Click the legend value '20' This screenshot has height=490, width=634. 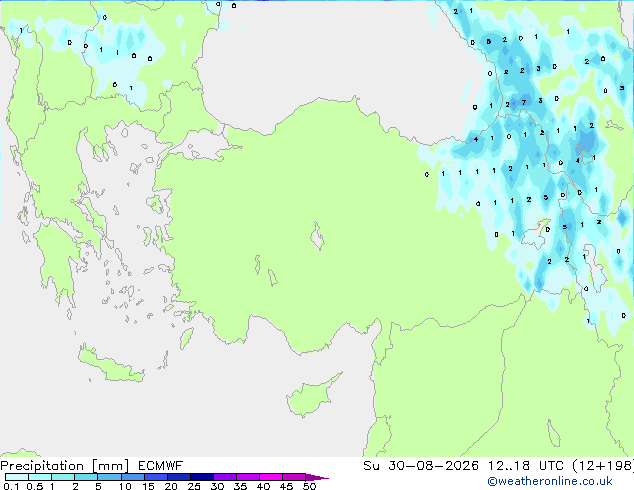(171, 486)
